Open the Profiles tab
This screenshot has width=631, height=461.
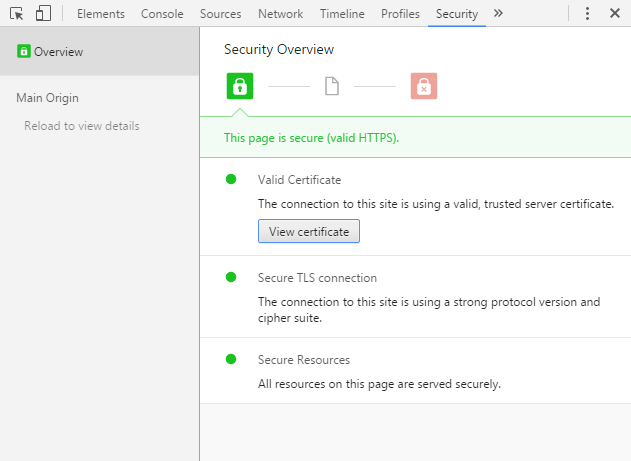point(400,14)
